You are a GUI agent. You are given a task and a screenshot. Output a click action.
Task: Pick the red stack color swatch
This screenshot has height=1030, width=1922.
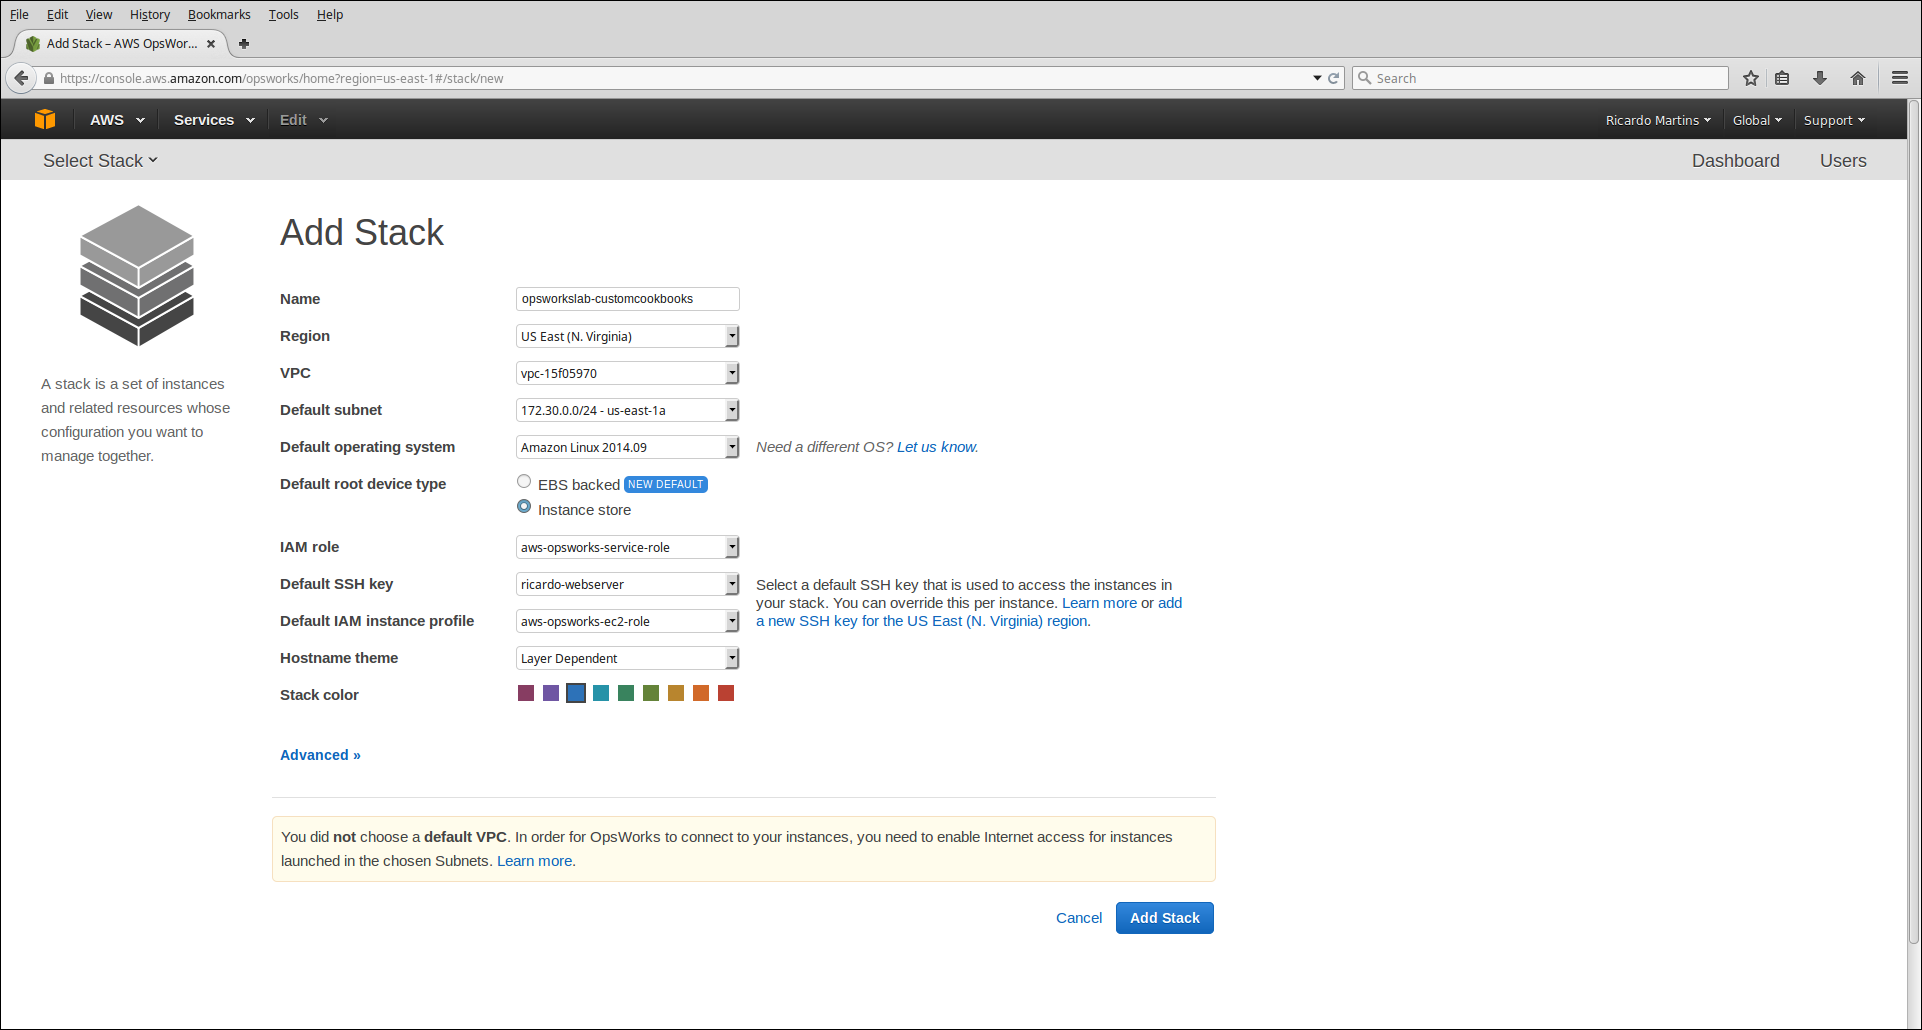(x=726, y=693)
